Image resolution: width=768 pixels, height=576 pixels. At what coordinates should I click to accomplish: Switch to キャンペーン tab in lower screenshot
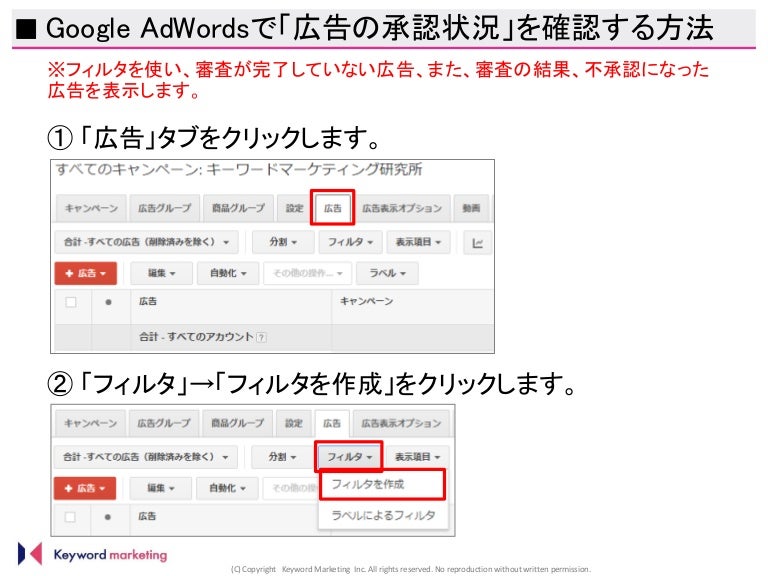click(x=90, y=424)
